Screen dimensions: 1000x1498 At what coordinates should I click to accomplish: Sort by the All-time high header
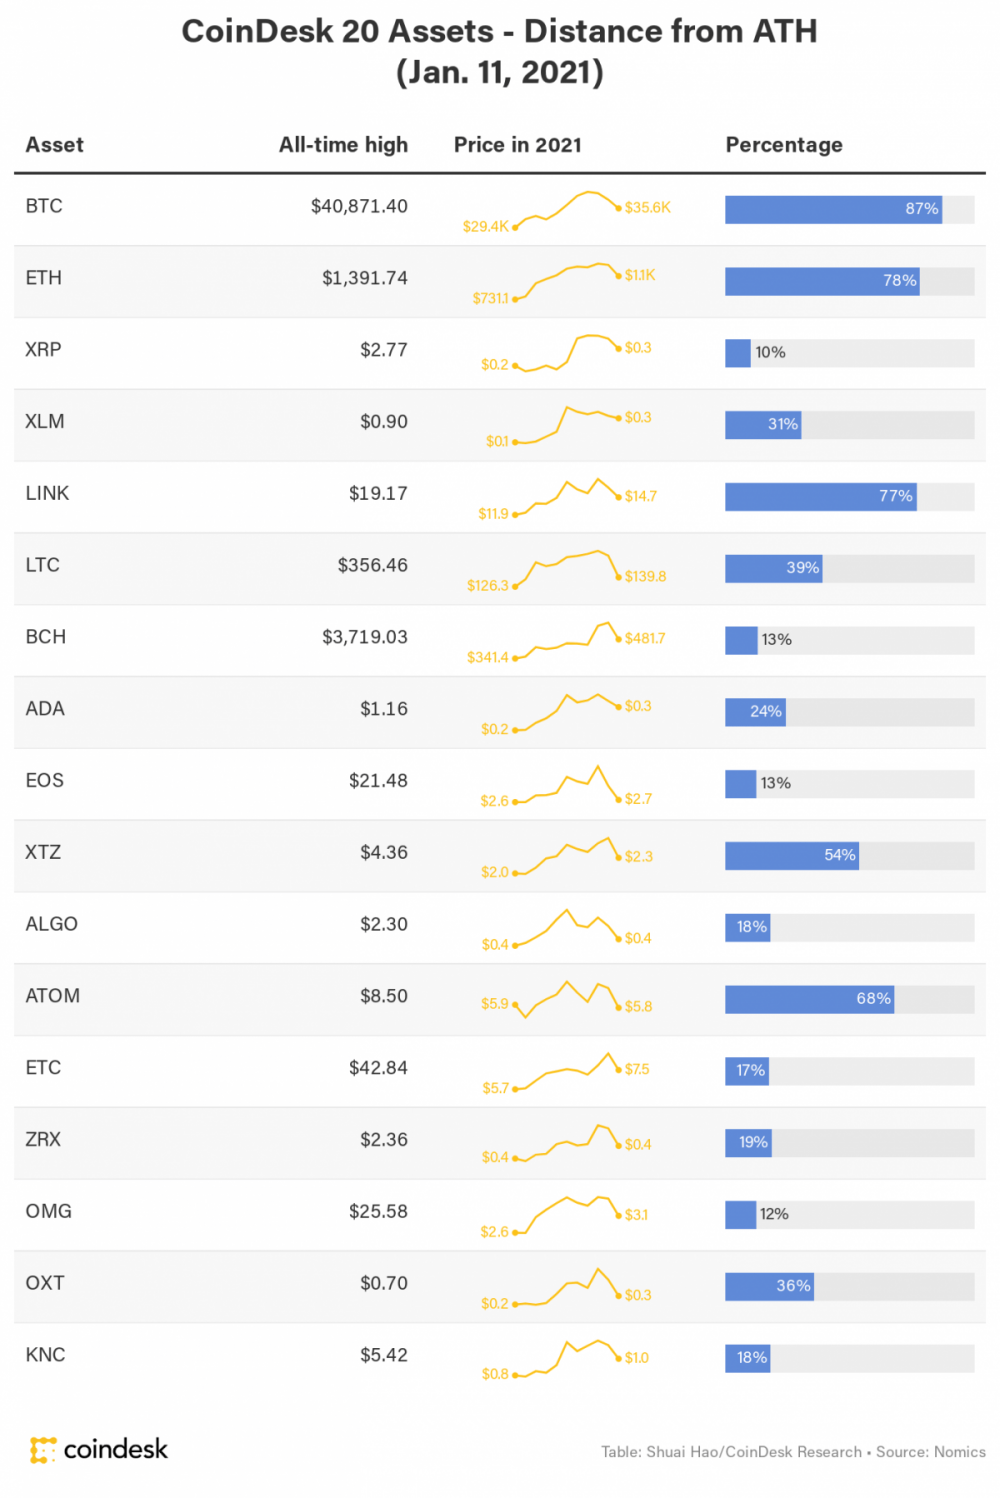tap(343, 145)
